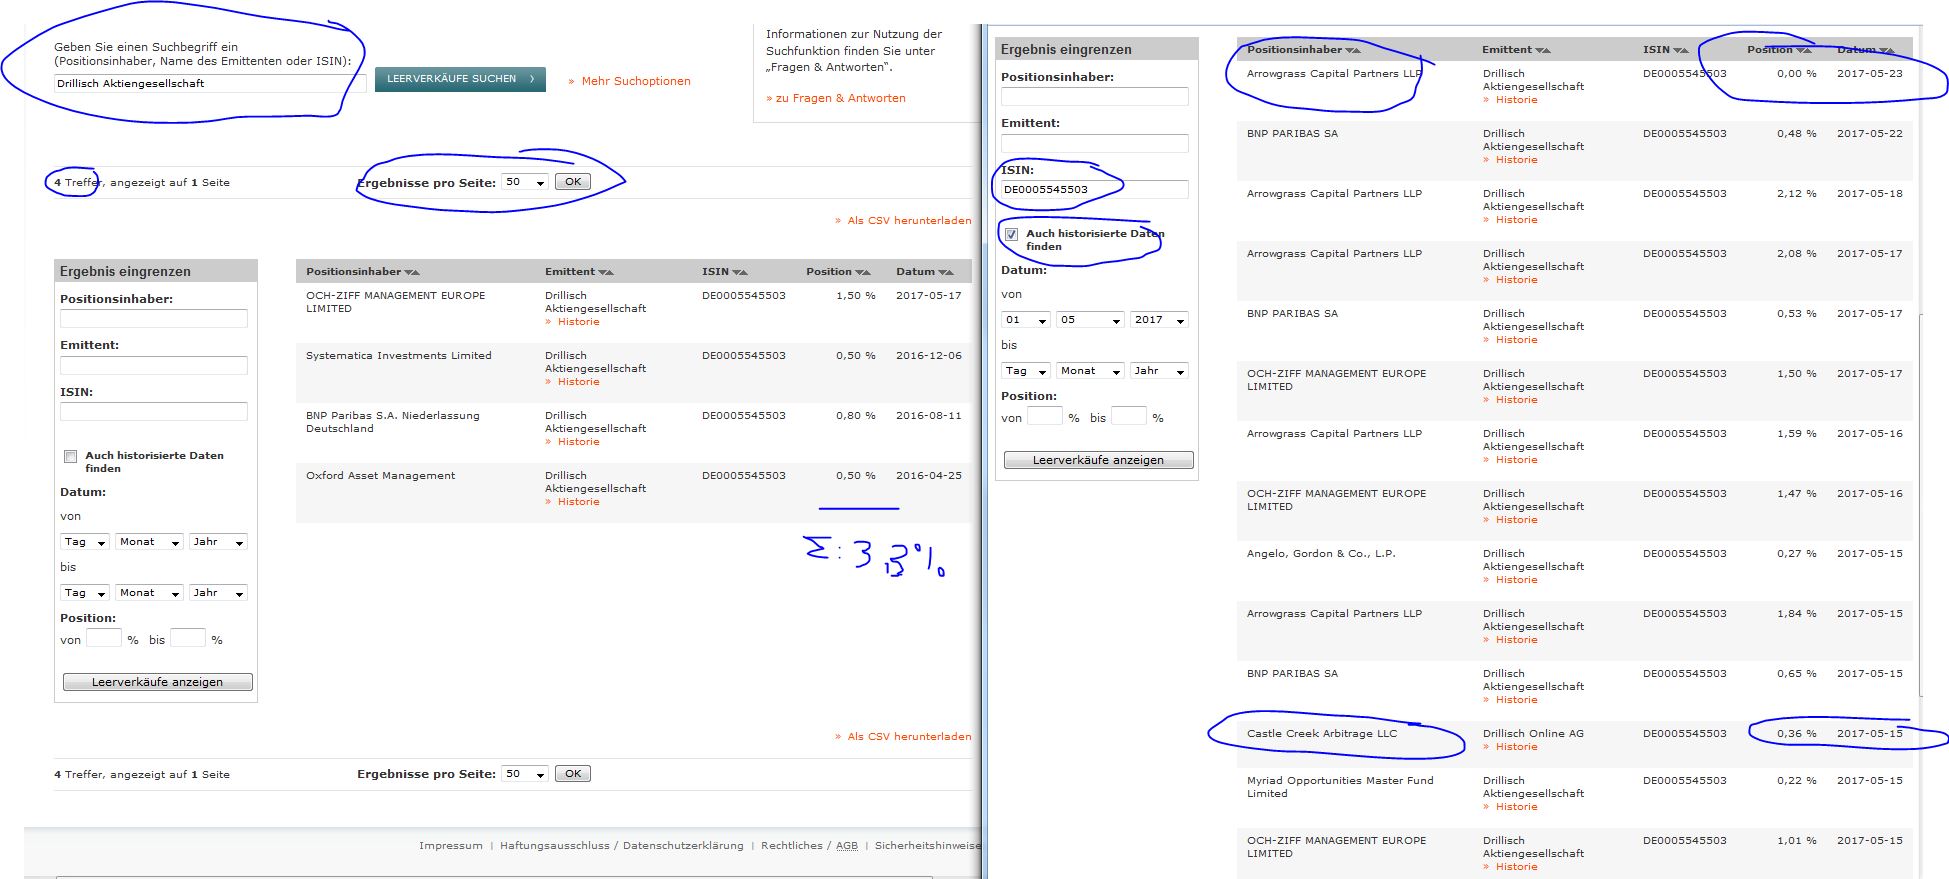This screenshot has width=1949, height=879.
Task: Click sort arrows beside Emittent in left table
Action: pyautogui.click(x=606, y=272)
